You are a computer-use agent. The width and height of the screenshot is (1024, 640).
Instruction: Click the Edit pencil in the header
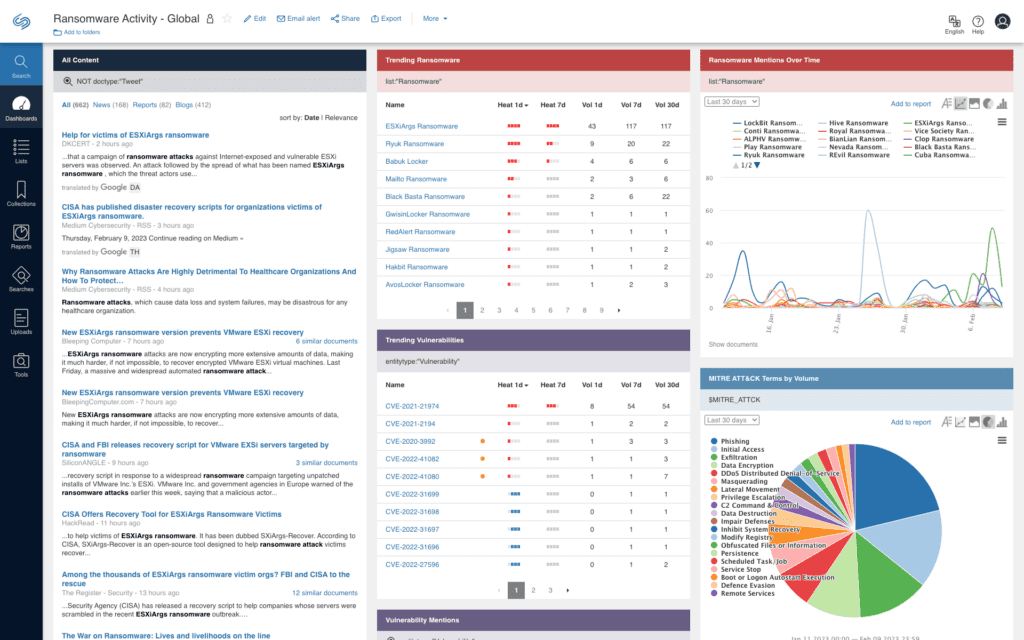[255, 19]
